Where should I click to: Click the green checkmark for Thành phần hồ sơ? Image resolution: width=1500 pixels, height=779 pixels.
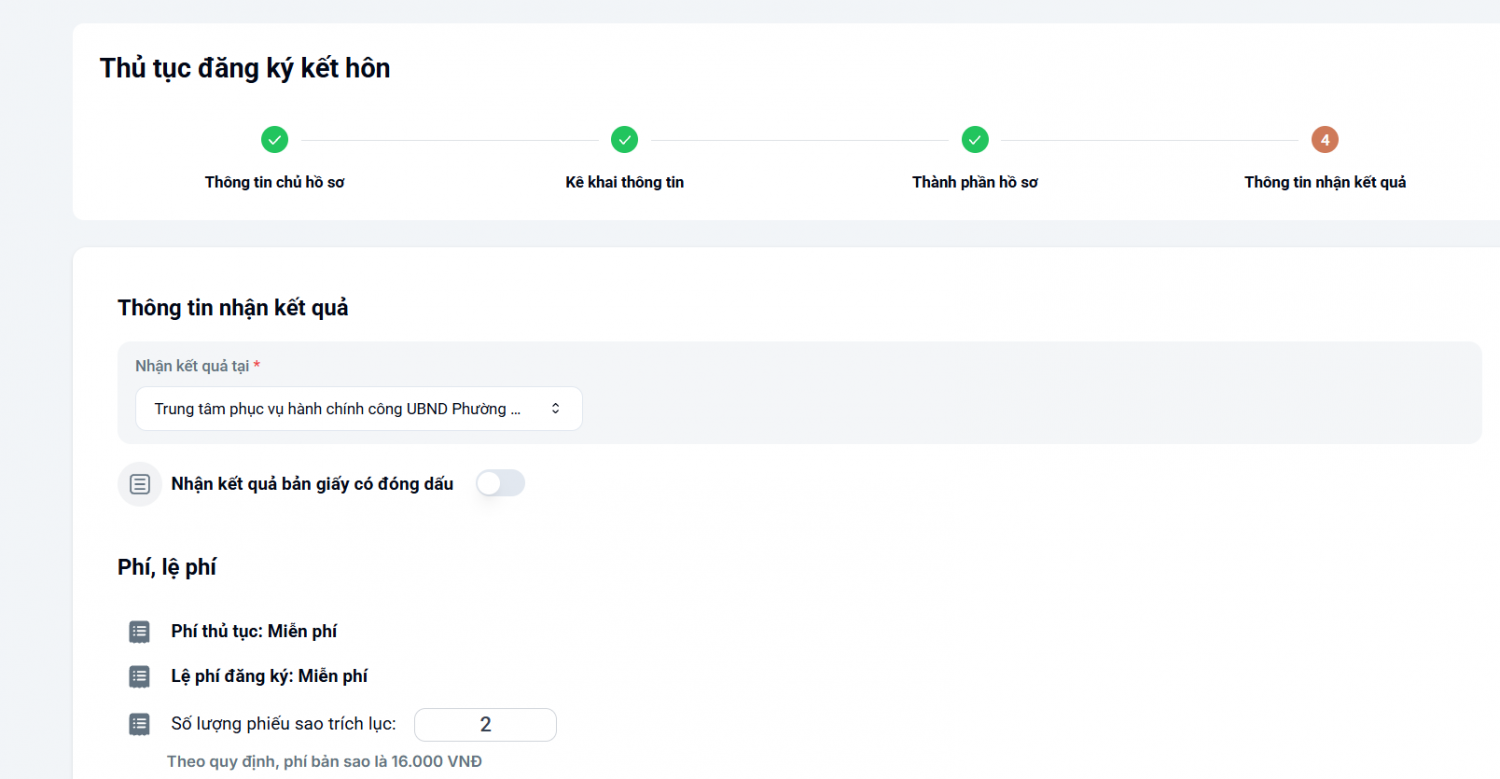[975, 140]
